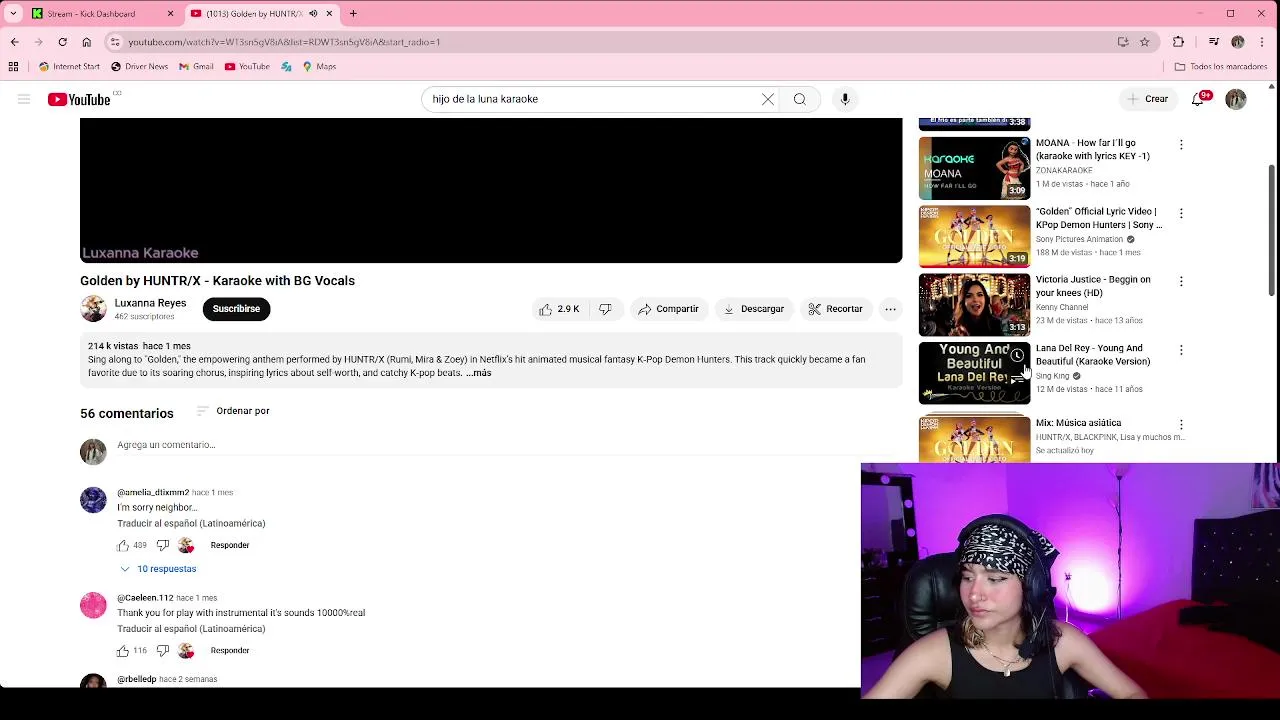Go to YouTube home via logo
The width and height of the screenshot is (1280, 720).
(x=79, y=99)
